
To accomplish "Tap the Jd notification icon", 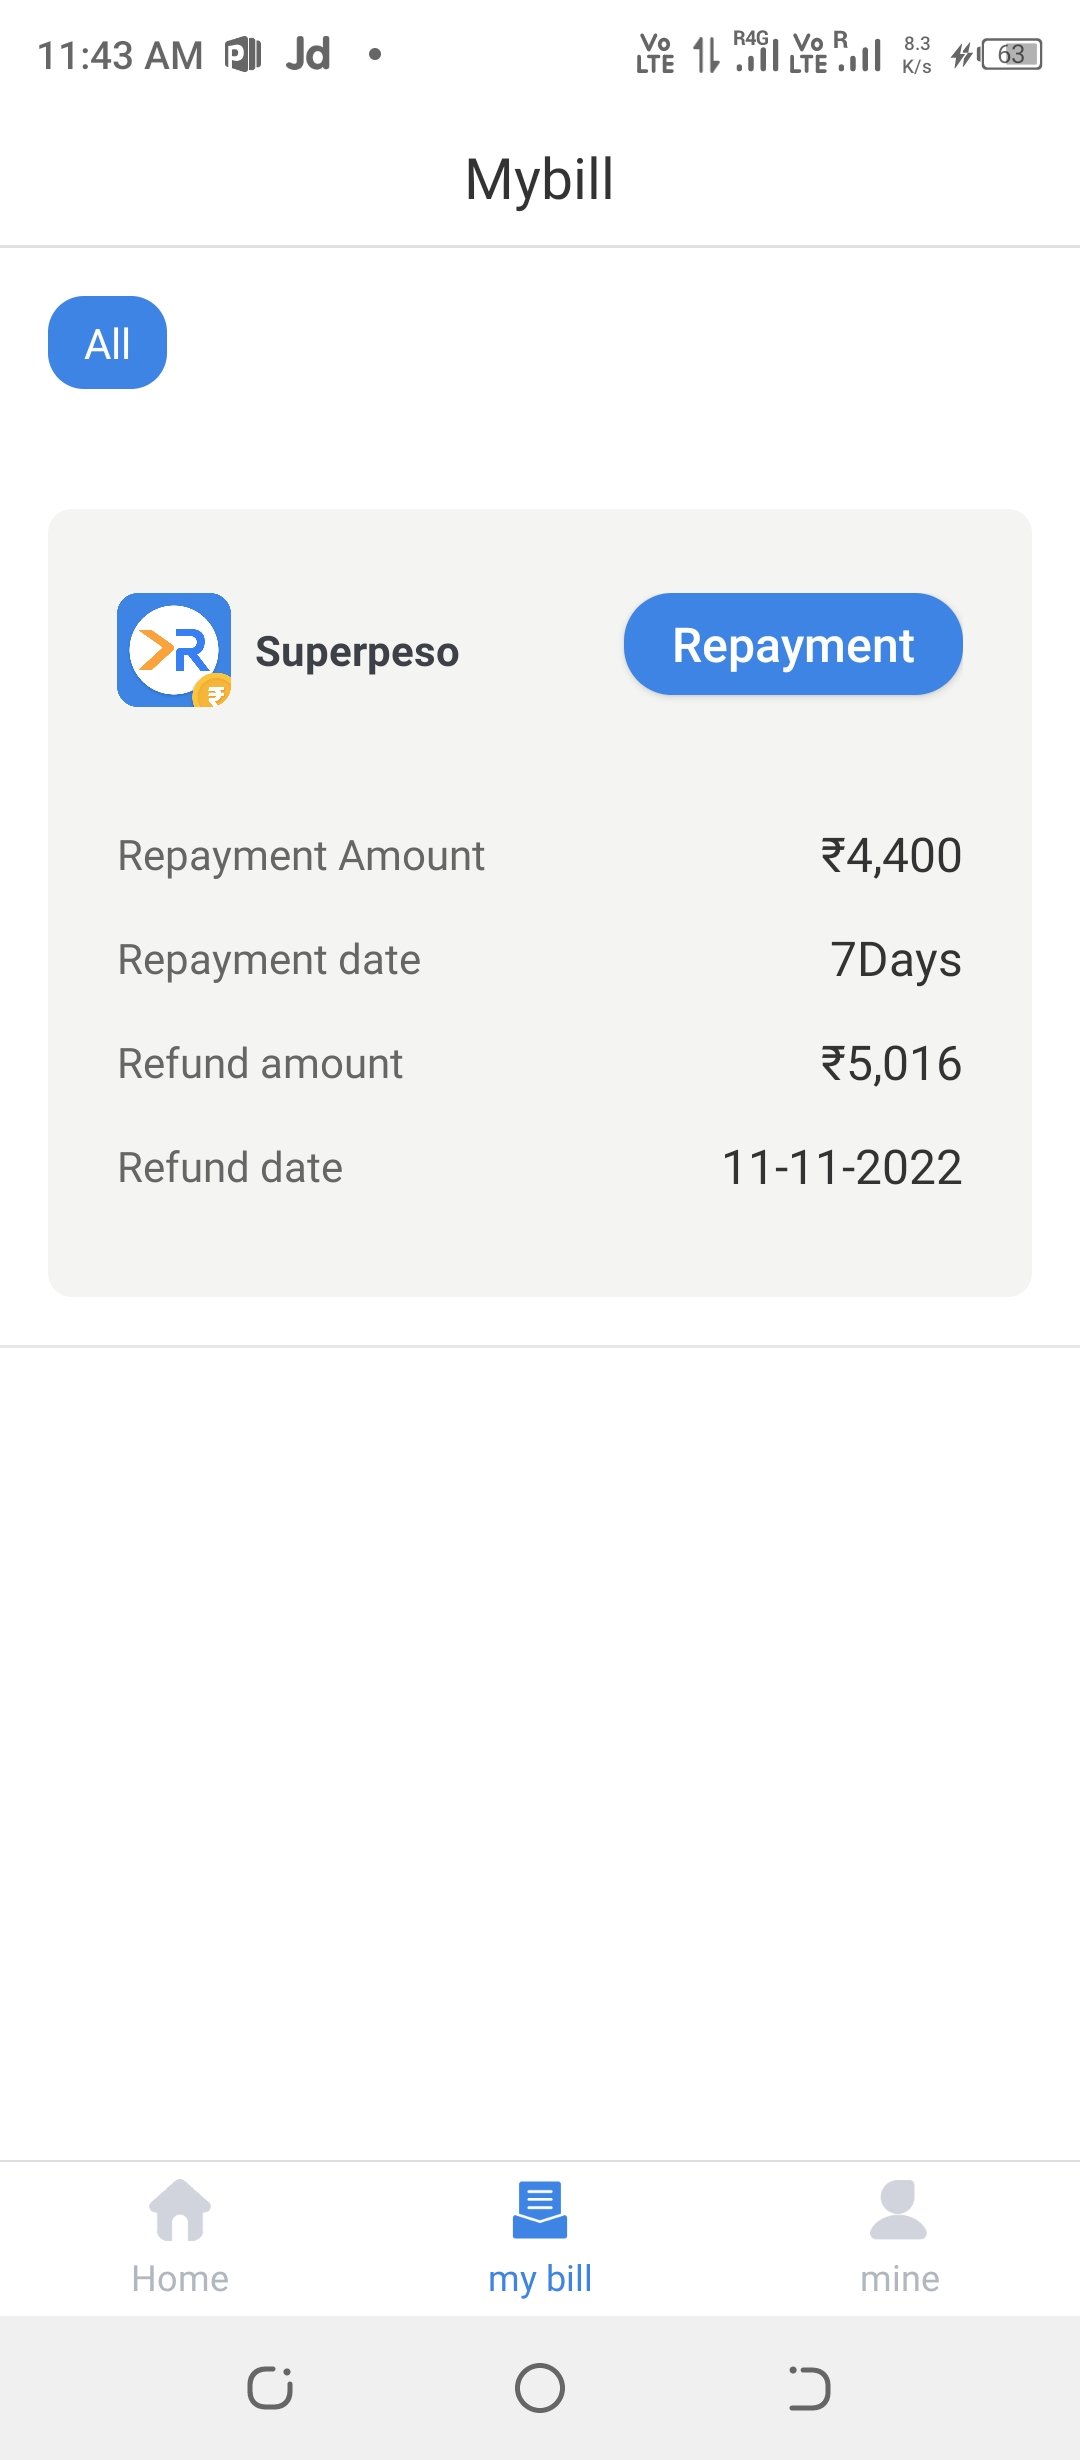I will [x=307, y=54].
